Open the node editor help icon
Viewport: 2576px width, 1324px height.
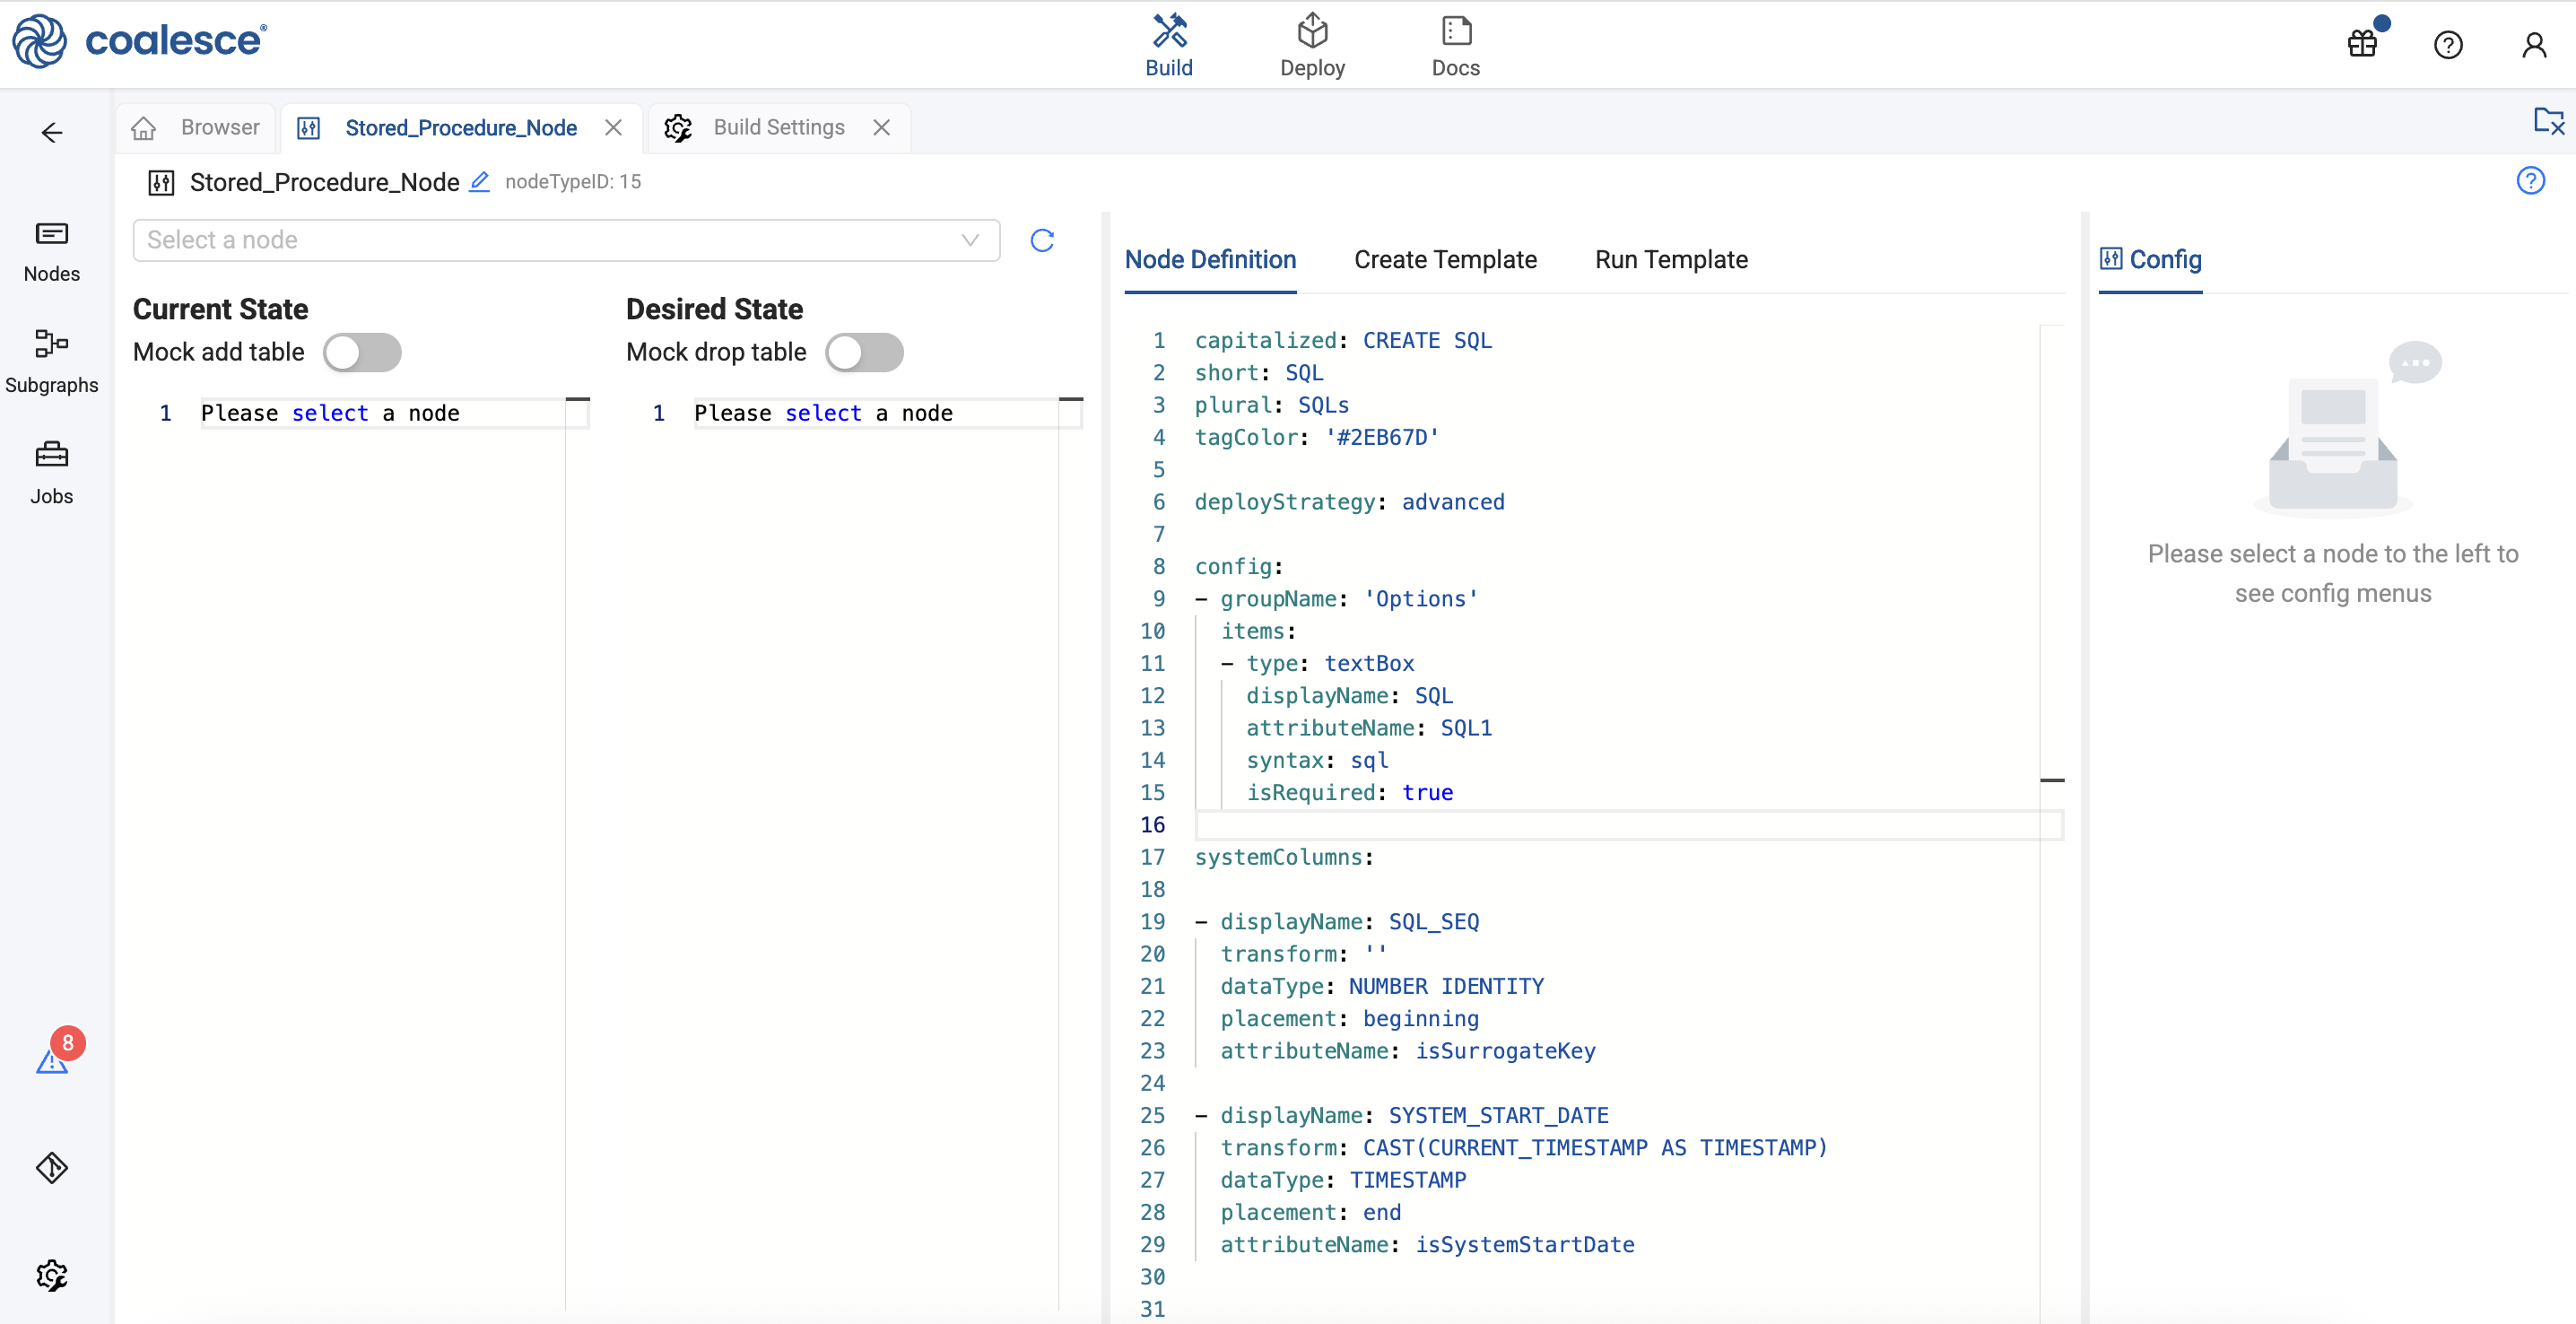coord(2530,181)
